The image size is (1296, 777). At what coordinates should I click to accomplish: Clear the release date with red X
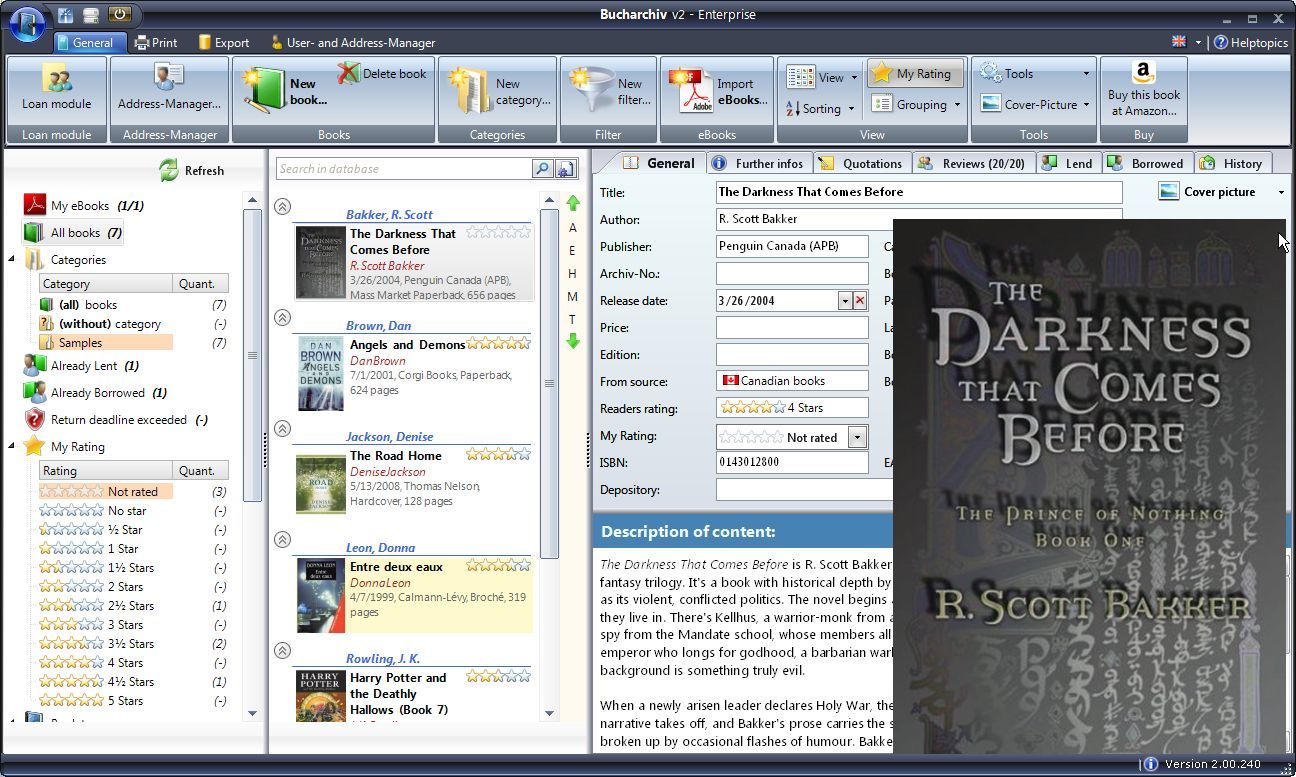point(860,301)
